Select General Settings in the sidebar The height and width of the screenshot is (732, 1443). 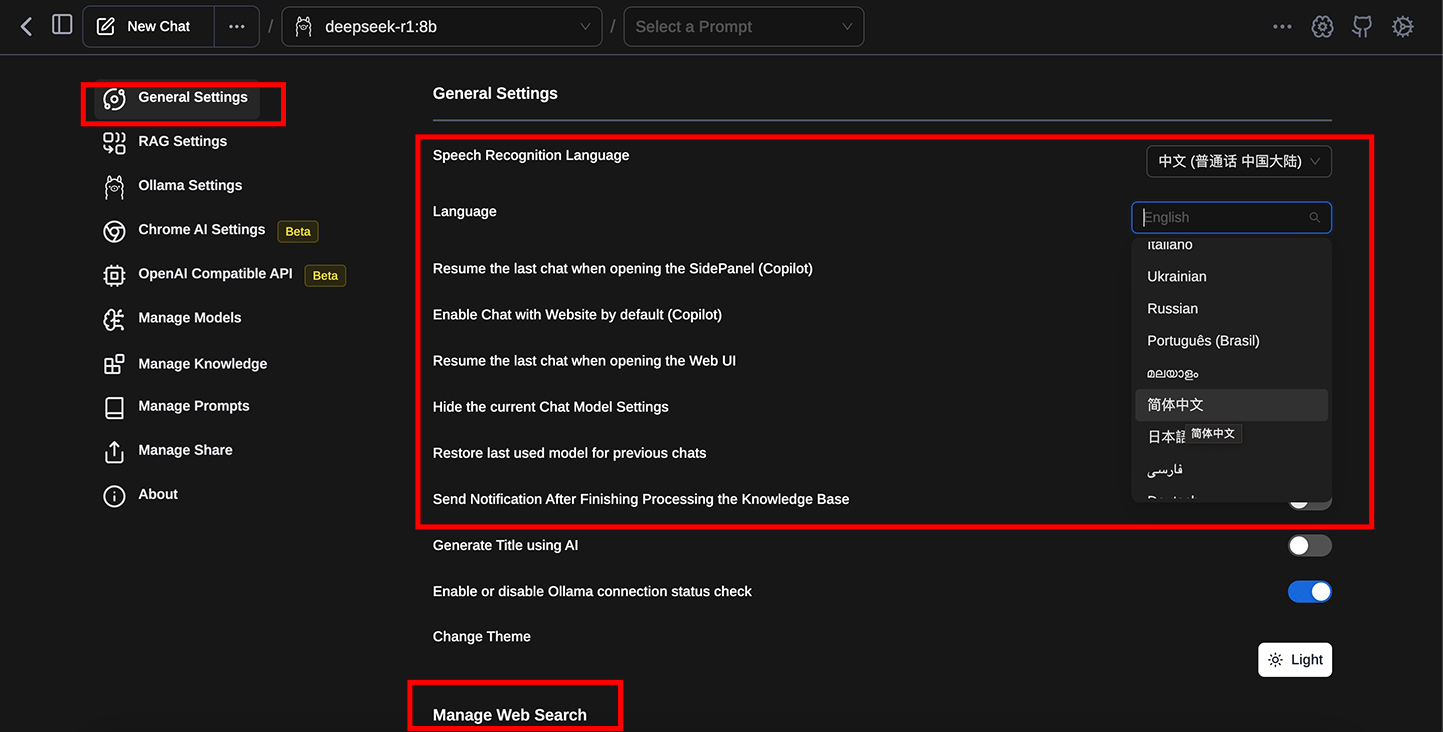coord(177,99)
